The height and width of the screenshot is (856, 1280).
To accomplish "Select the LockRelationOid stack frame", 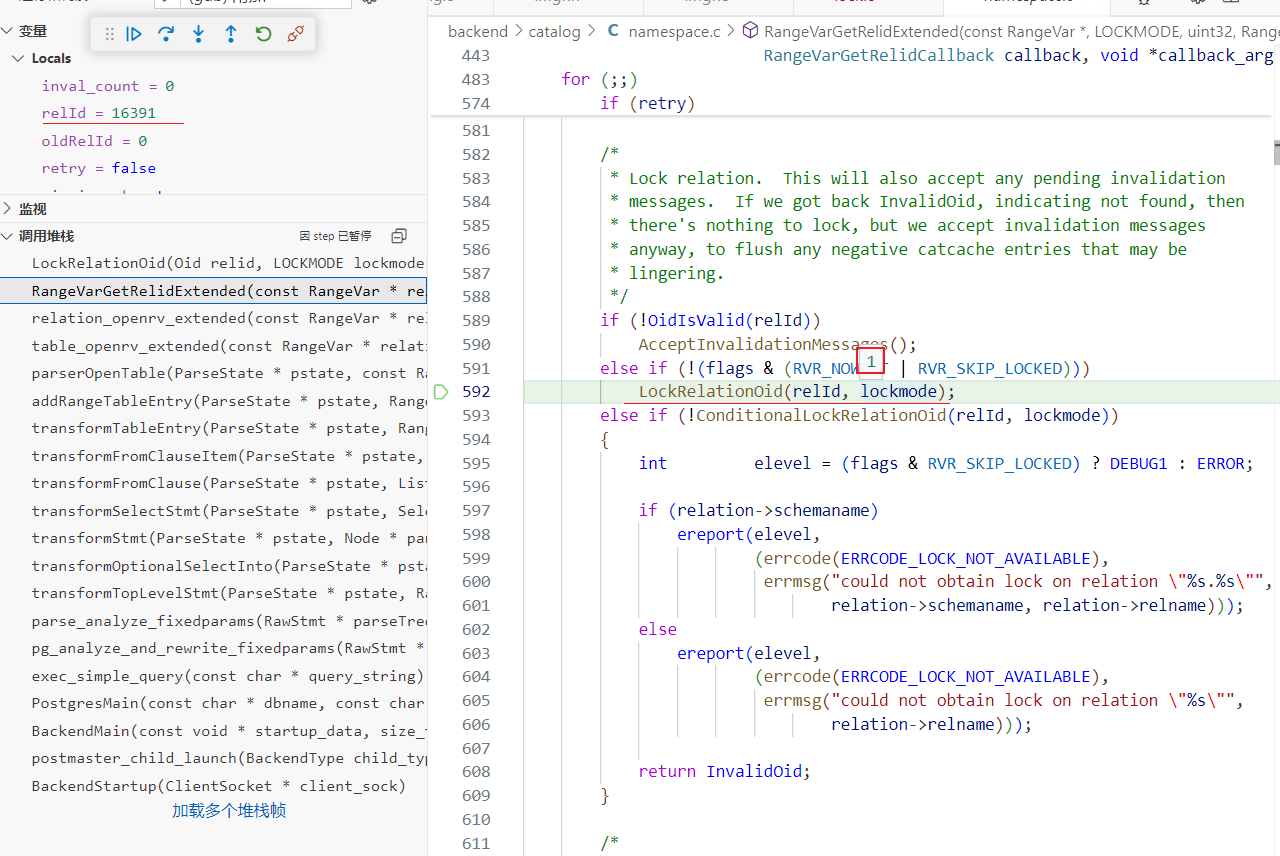I will pos(227,263).
